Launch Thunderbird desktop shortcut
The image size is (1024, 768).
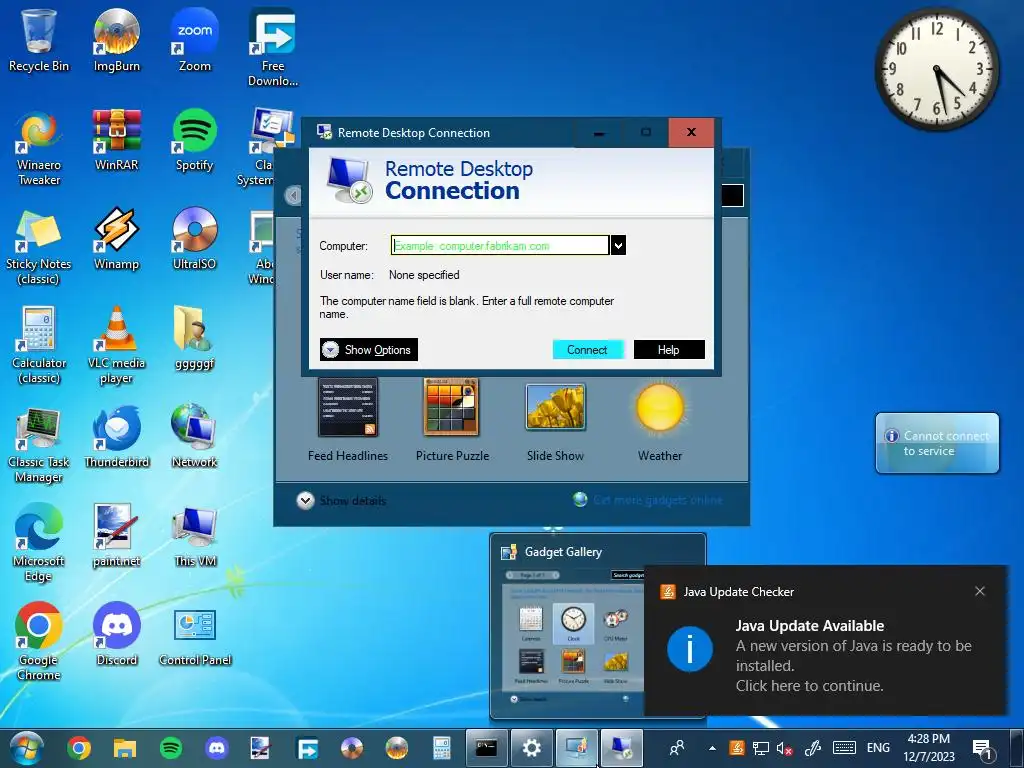tap(116, 438)
